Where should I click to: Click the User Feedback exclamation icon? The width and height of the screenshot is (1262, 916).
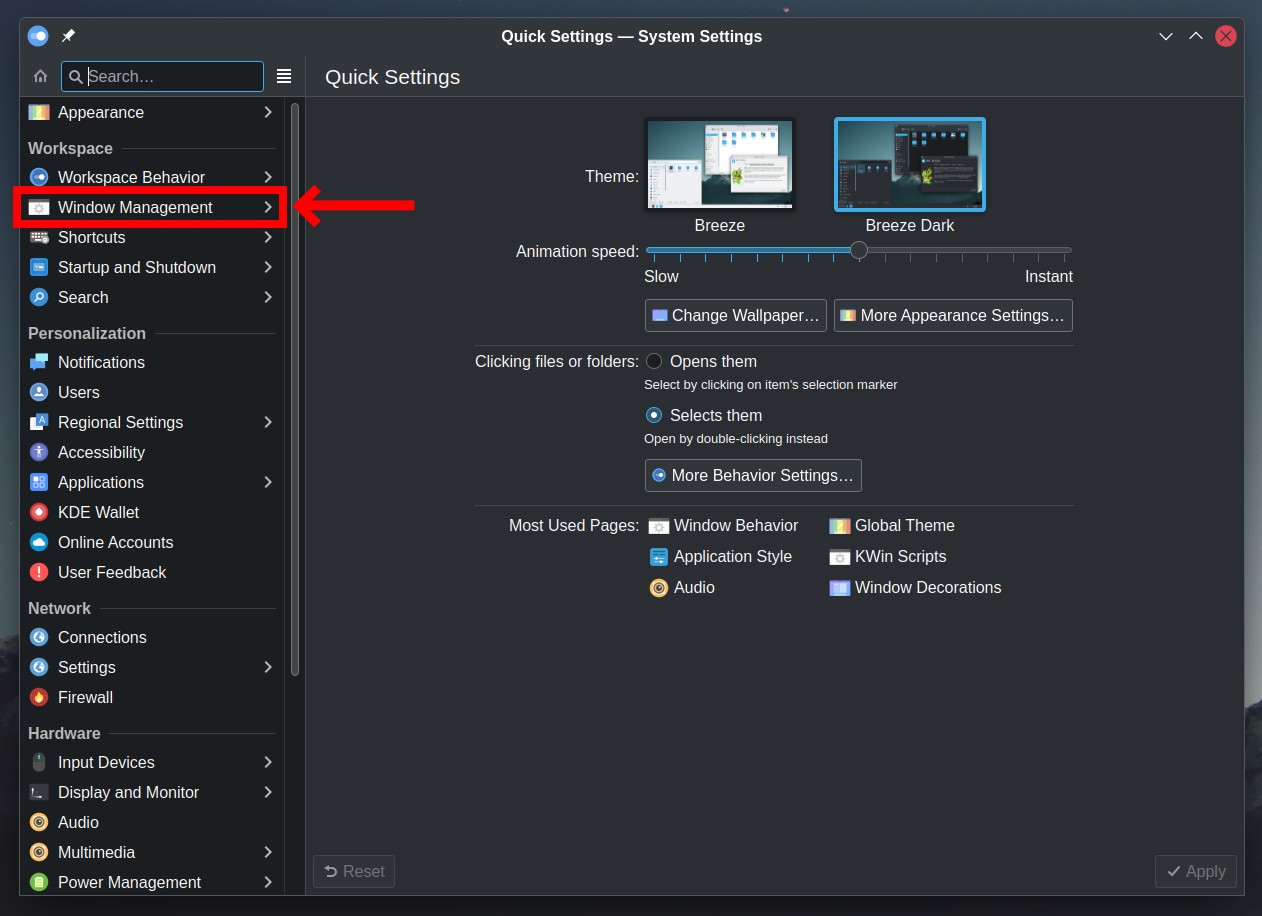39,572
